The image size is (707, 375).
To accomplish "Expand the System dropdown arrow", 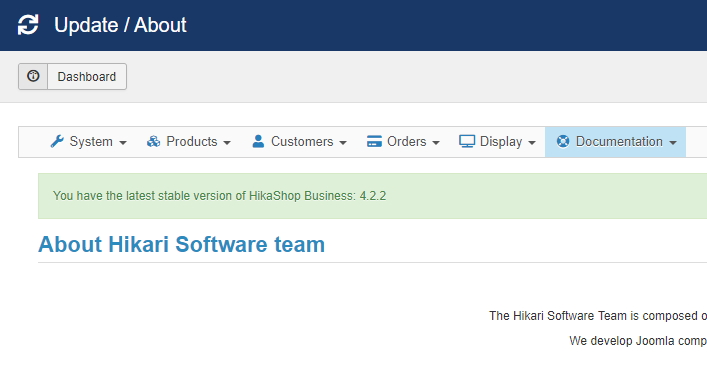I will [123, 143].
